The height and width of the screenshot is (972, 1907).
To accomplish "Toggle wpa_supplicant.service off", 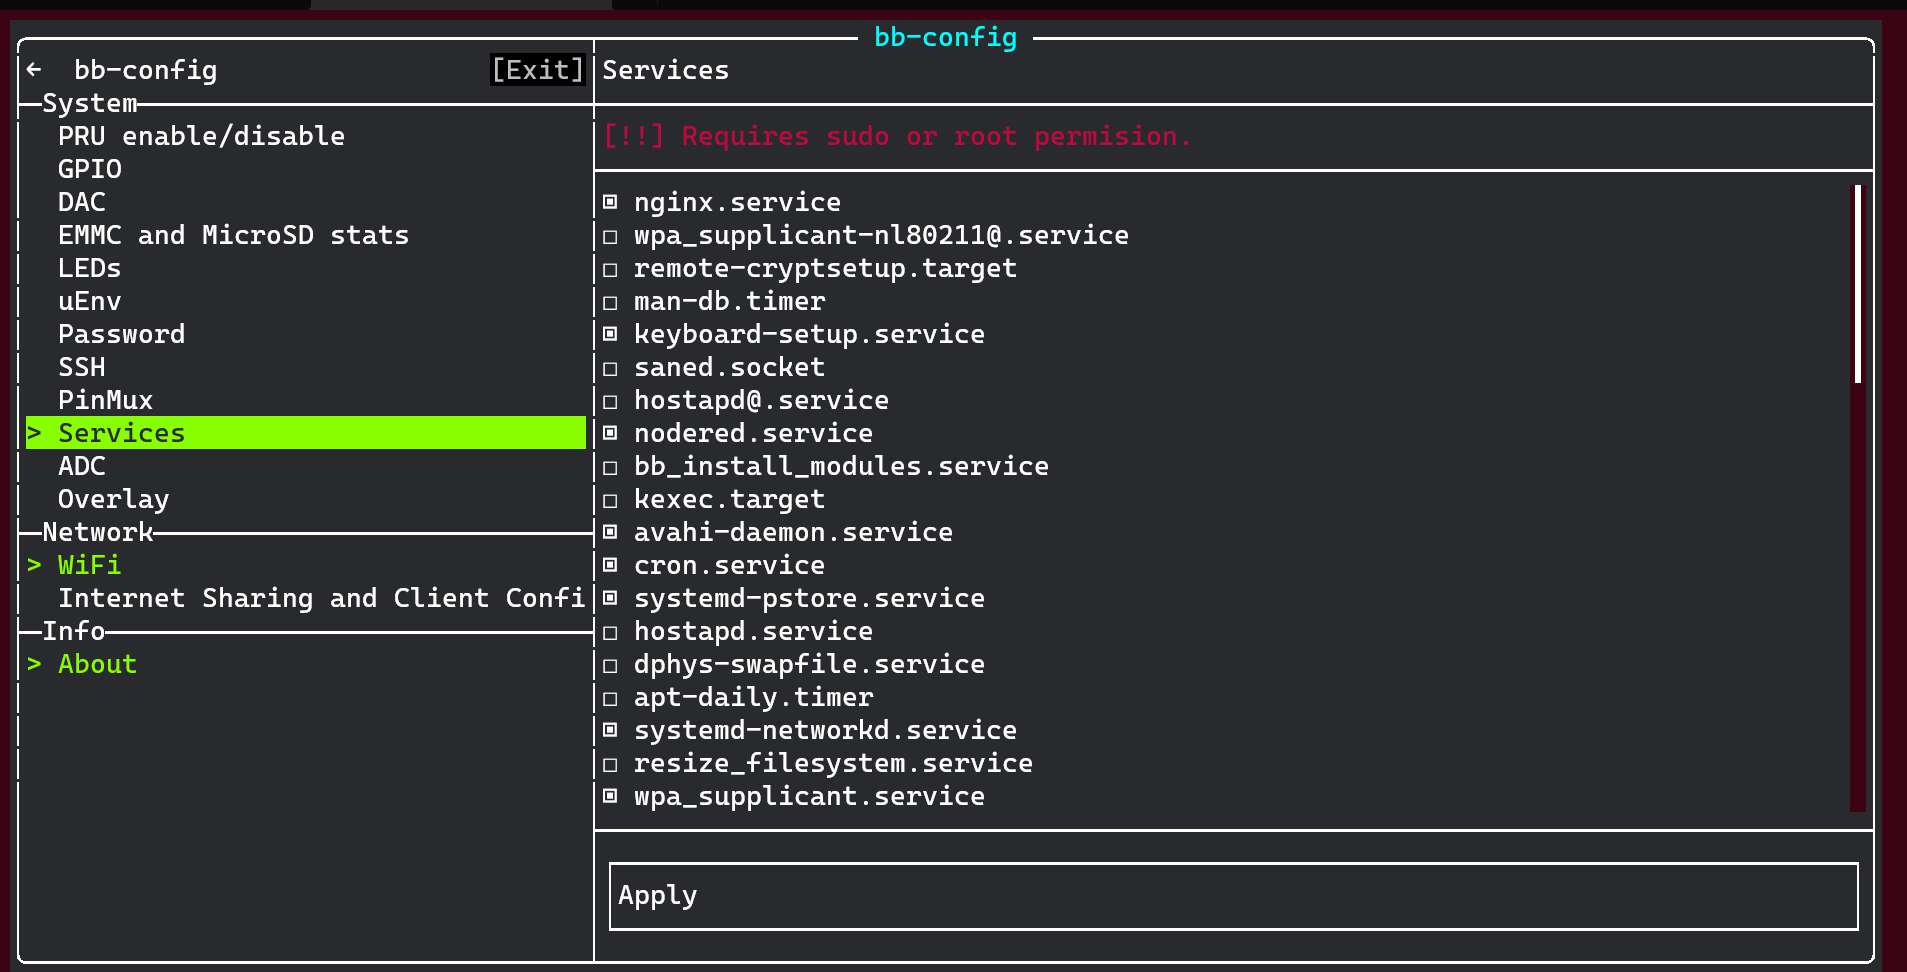I will pyautogui.click(x=611, y=796).
